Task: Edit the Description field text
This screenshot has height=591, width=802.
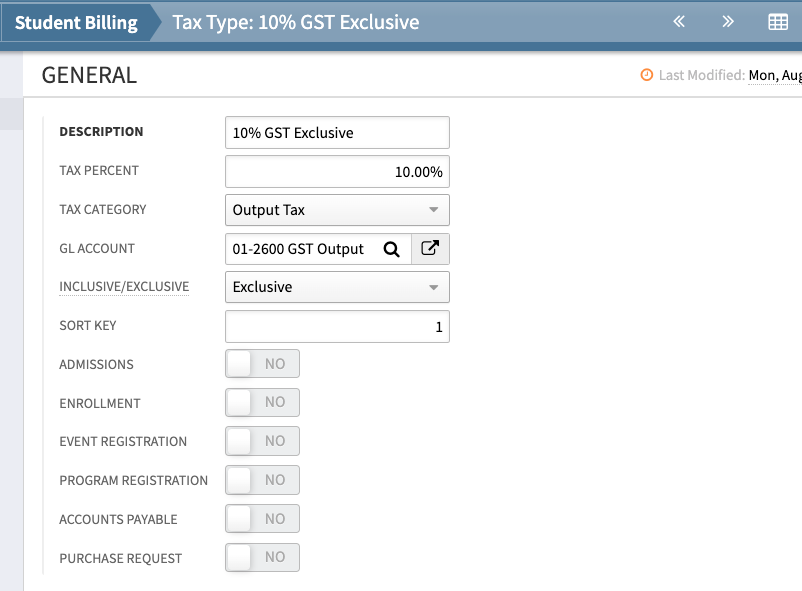Action: click(336, 131)
